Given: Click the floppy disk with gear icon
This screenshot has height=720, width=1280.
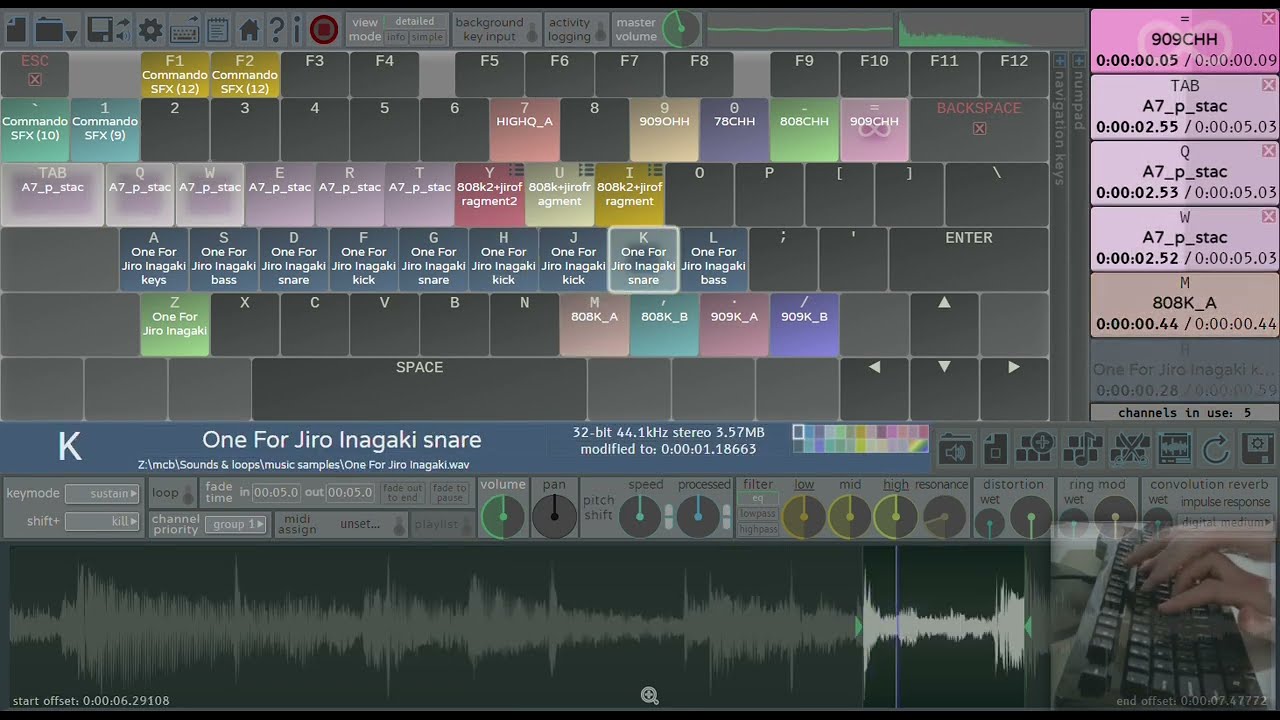Looking at the screenshot, I should (1258, 449).
